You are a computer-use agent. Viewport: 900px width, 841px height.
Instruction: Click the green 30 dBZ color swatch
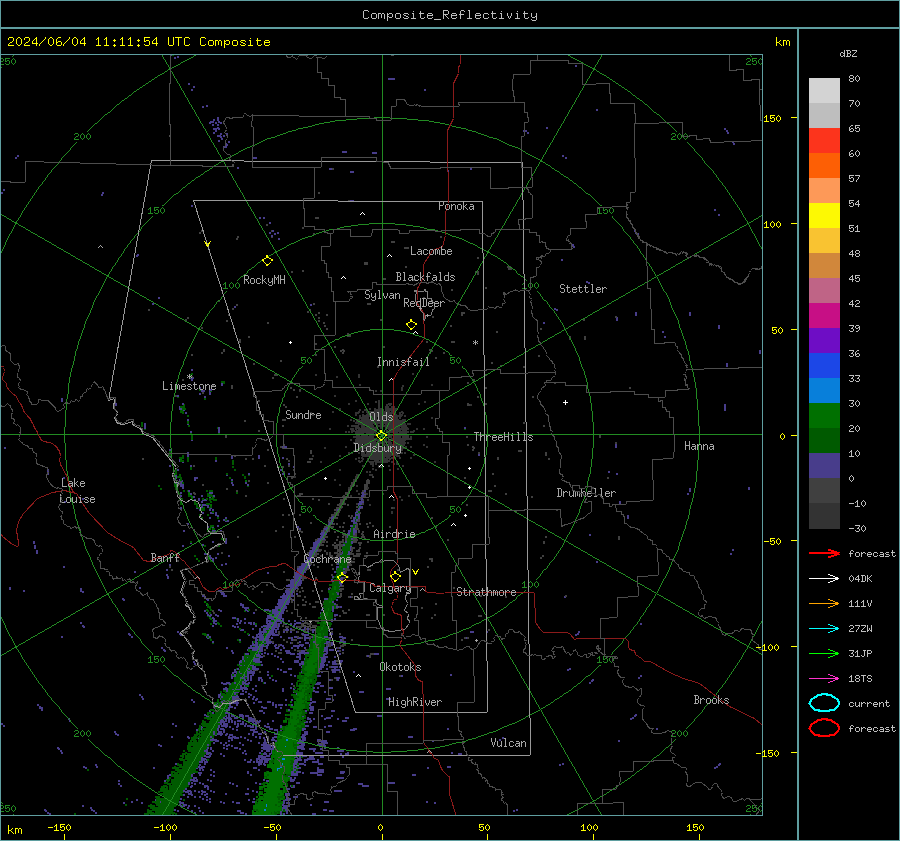point(824,416)
